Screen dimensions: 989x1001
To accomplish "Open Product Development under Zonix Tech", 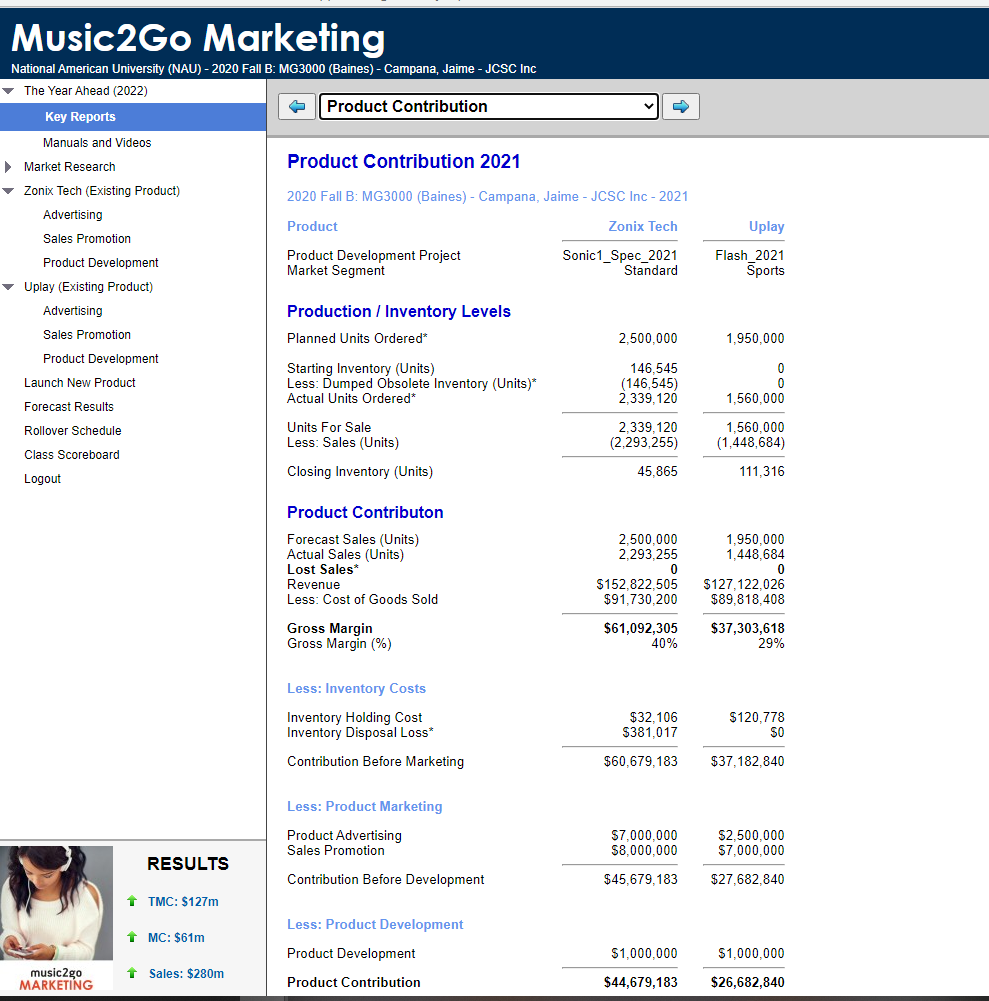I will (x=101, y=262).
